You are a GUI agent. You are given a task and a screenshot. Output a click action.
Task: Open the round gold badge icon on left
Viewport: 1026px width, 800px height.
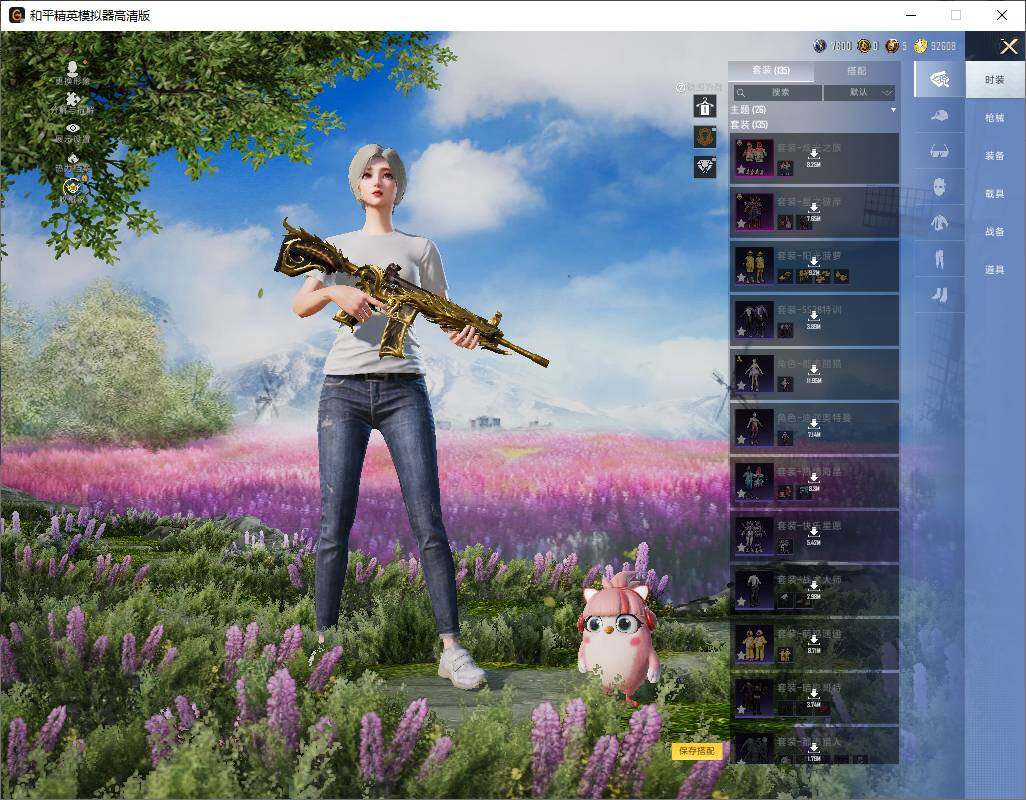pyautogui.click(x=73, y=187)
